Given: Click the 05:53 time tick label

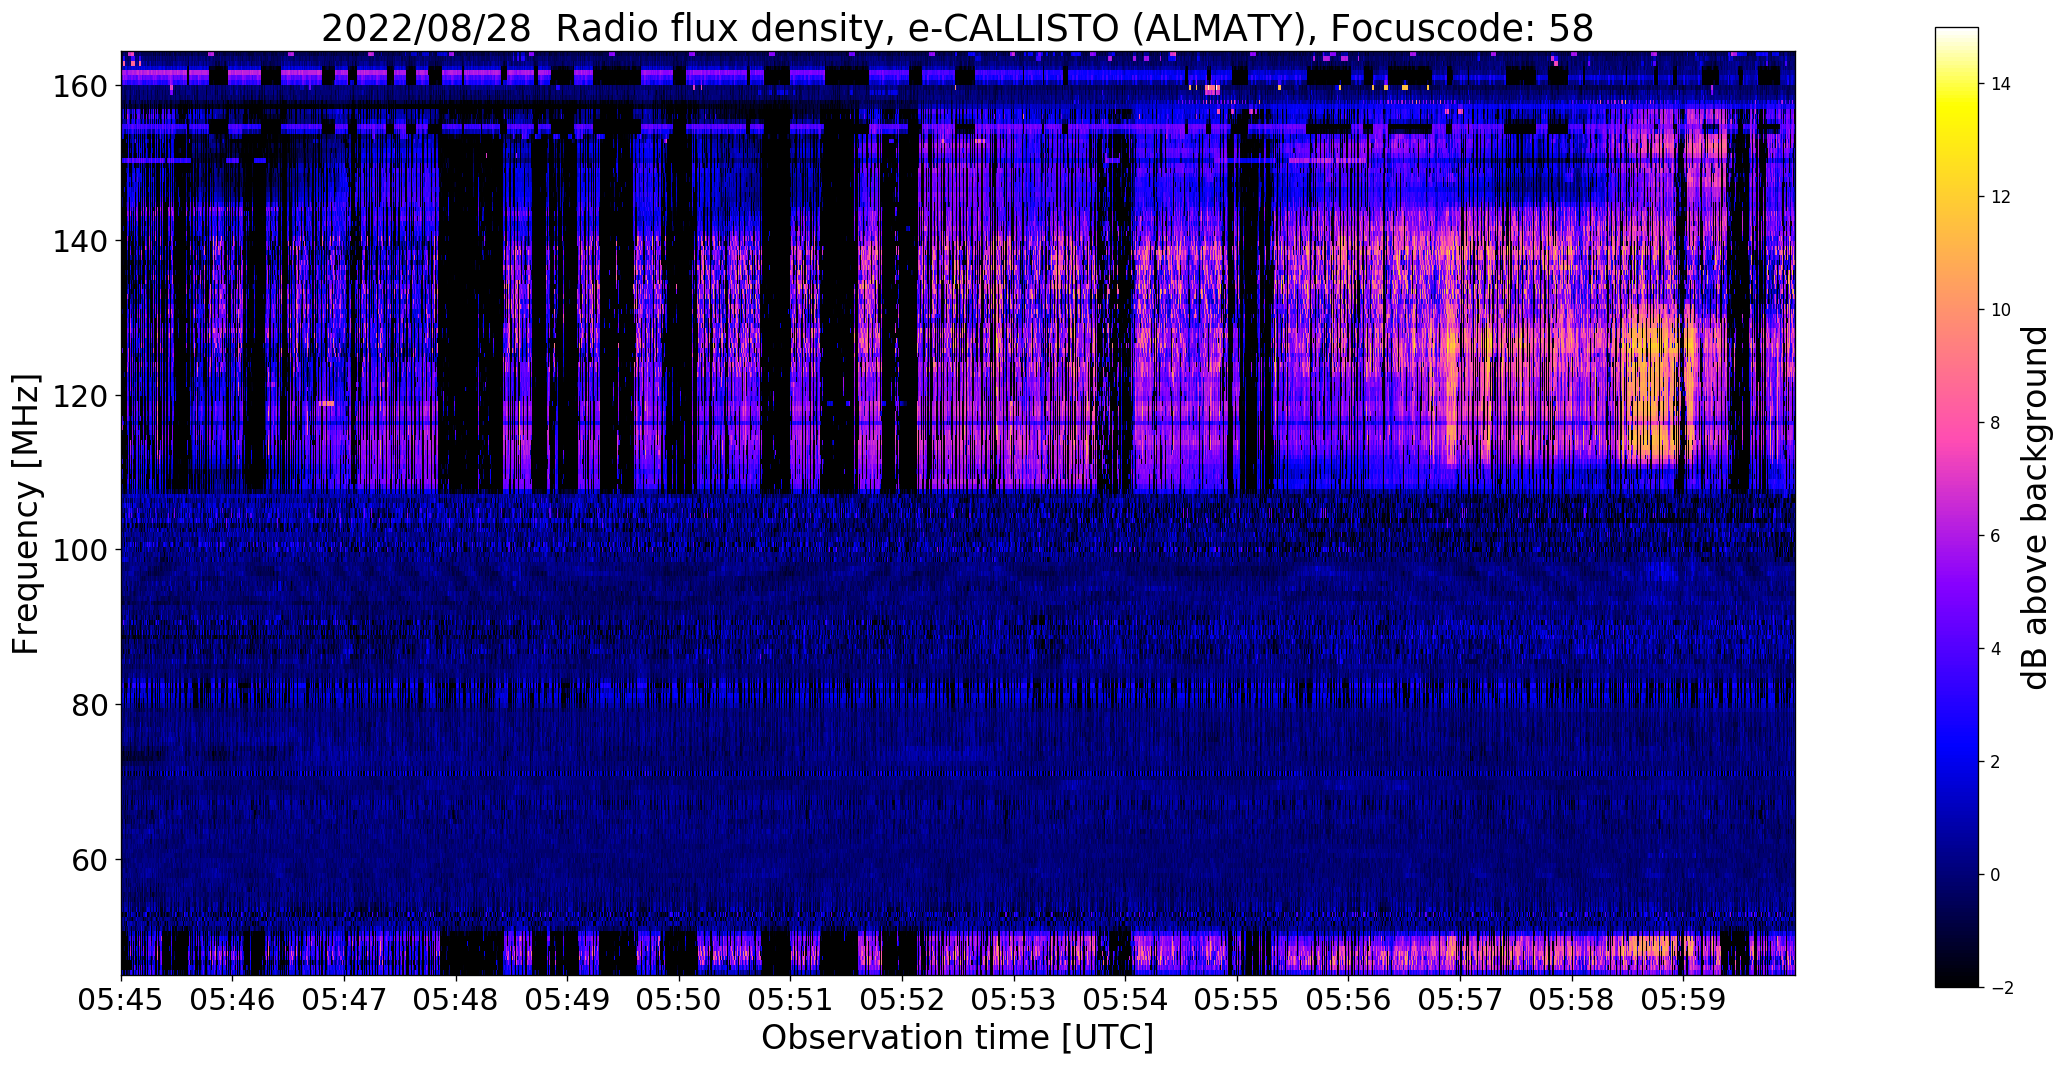Looking at the screenshot, I should coord(1014,999).
